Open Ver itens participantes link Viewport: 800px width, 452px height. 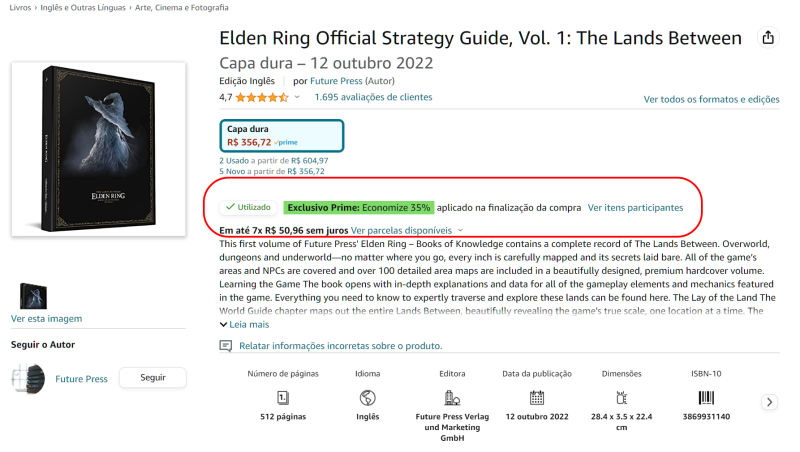point(635,208)
